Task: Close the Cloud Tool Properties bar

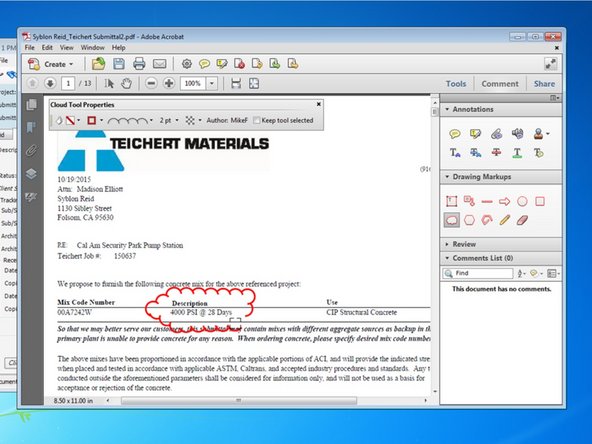Action: click(x=319, y=104)
